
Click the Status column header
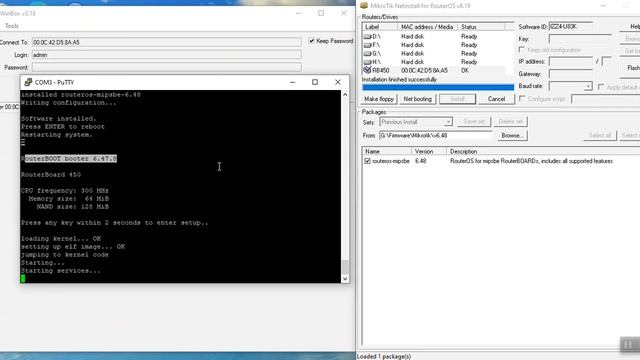coord(481,27)
